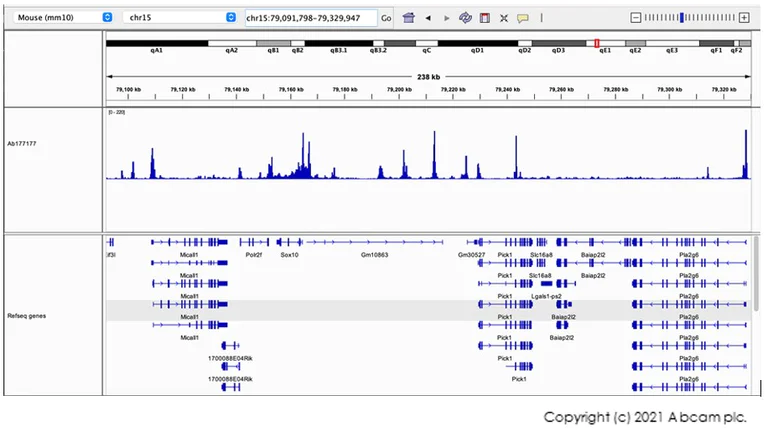Go forward with the right arrow icon

[x=447, y=18]
